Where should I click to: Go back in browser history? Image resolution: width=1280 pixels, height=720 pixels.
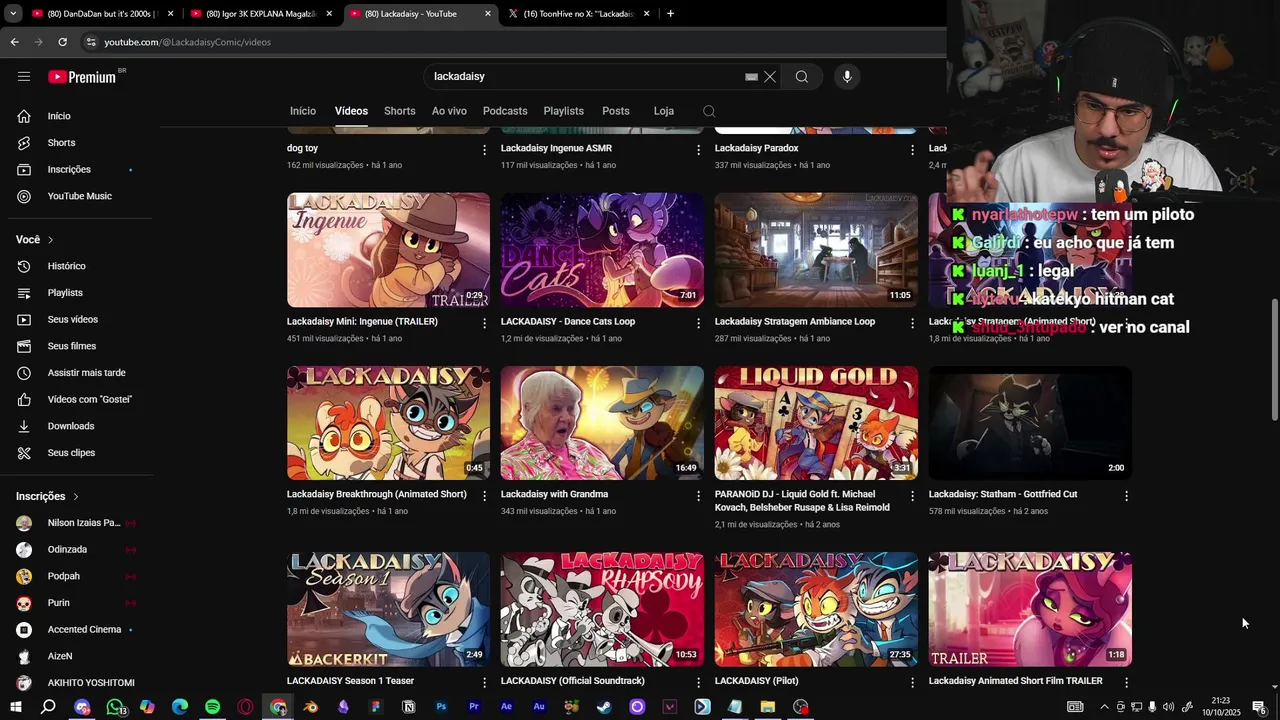click(14, 42)
